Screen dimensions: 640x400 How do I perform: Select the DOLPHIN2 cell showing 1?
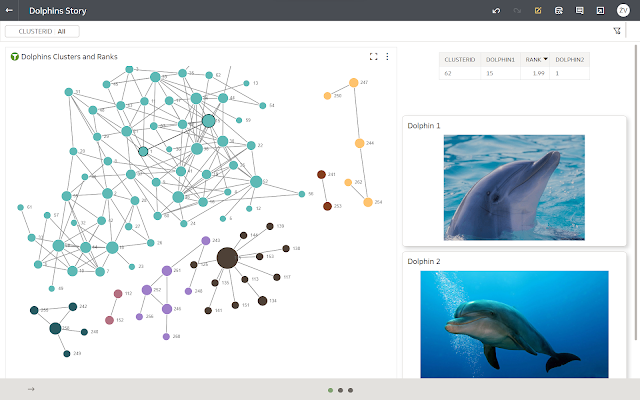point(569,73)
